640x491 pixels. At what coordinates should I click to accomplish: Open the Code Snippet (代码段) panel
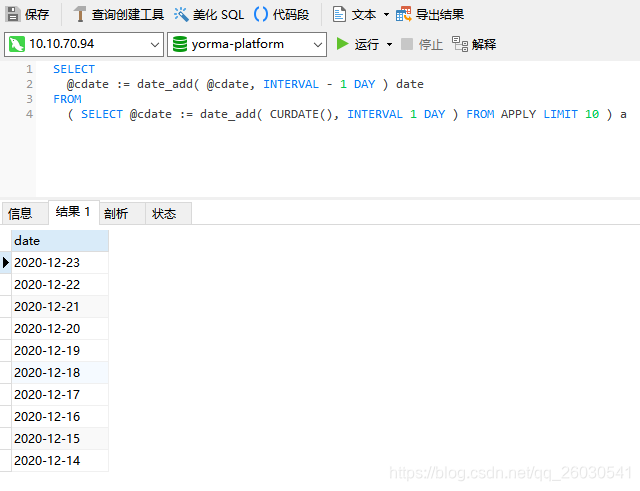click(x=281, y=14)
